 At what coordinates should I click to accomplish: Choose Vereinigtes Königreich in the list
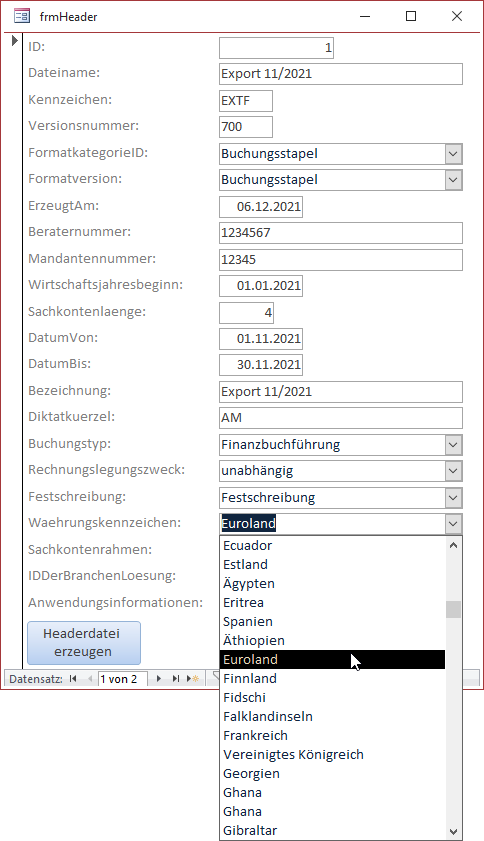click(333, 755)
